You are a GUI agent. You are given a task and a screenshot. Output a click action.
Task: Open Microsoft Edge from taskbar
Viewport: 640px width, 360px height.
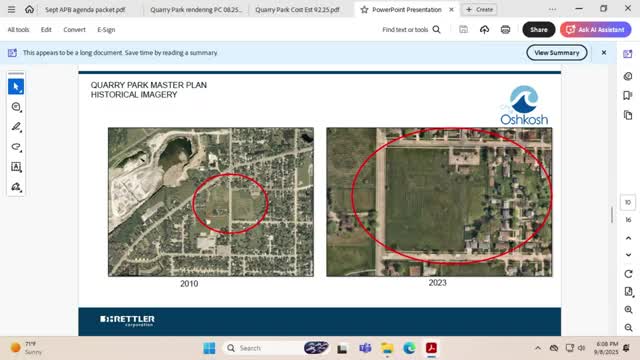tap(409, 348)
